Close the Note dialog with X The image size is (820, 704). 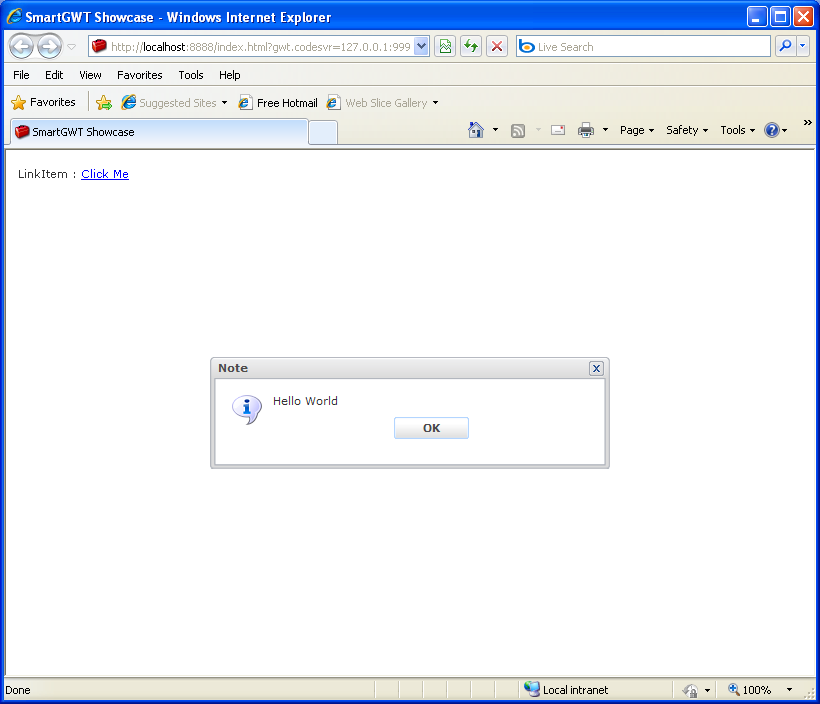(x=596, y=368)
